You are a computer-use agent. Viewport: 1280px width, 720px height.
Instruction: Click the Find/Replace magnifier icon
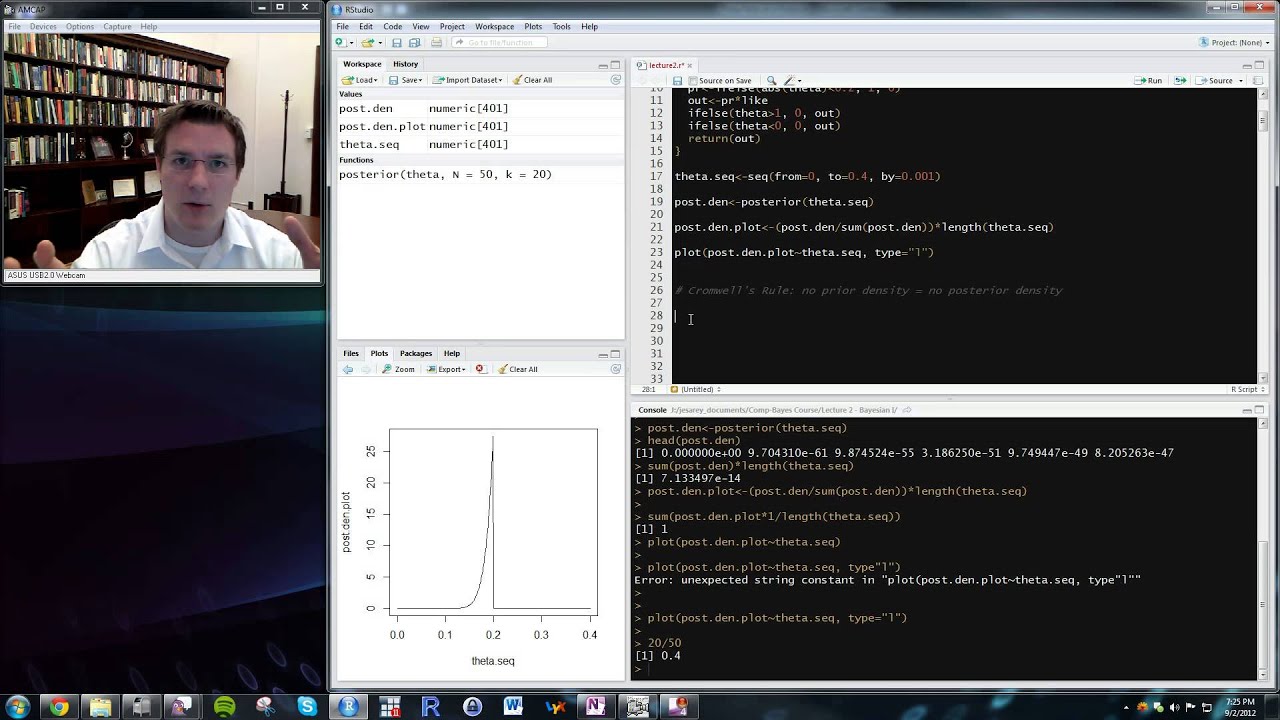(771, 80)
